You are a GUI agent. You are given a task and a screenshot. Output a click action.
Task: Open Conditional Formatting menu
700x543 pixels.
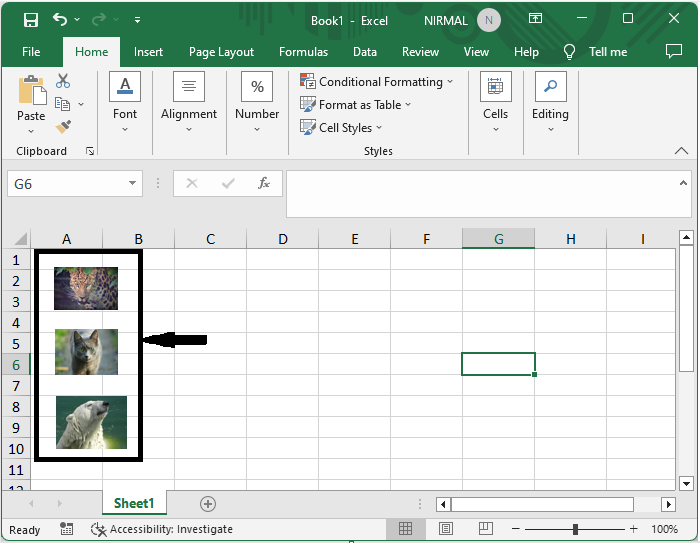coord(377,82)
